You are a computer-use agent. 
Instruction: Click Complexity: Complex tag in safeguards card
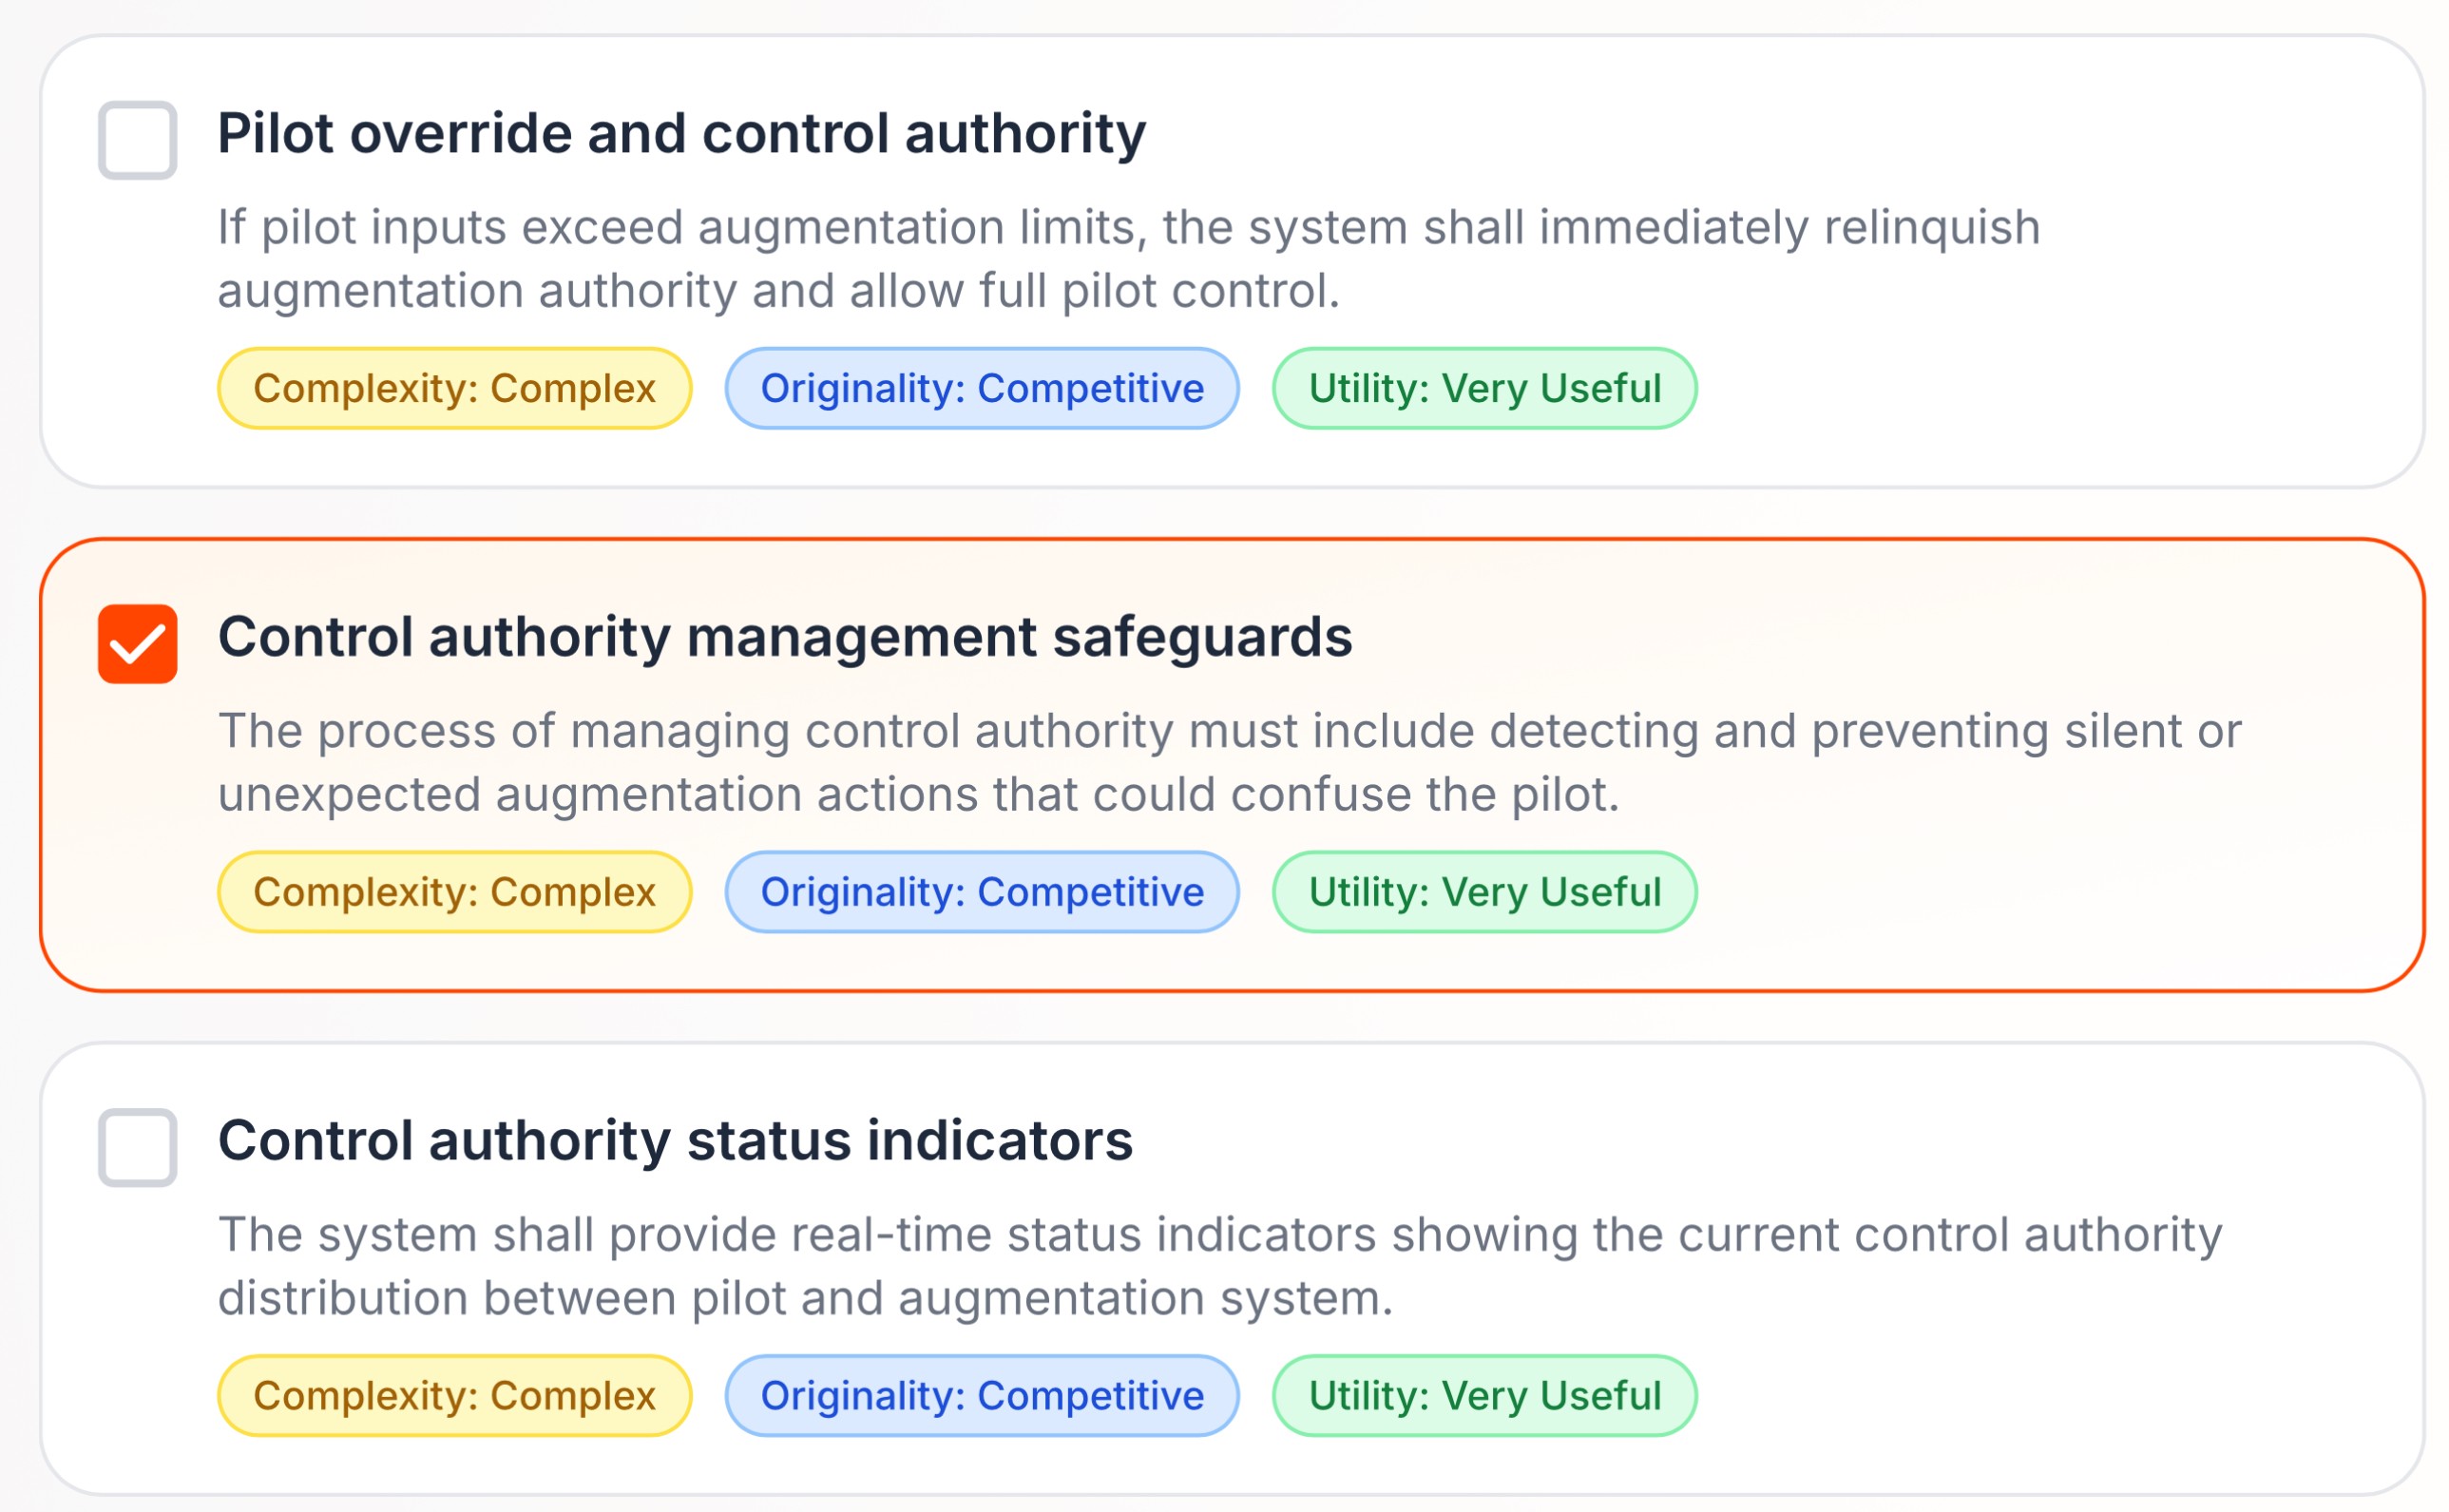click(x=454, y=892)
